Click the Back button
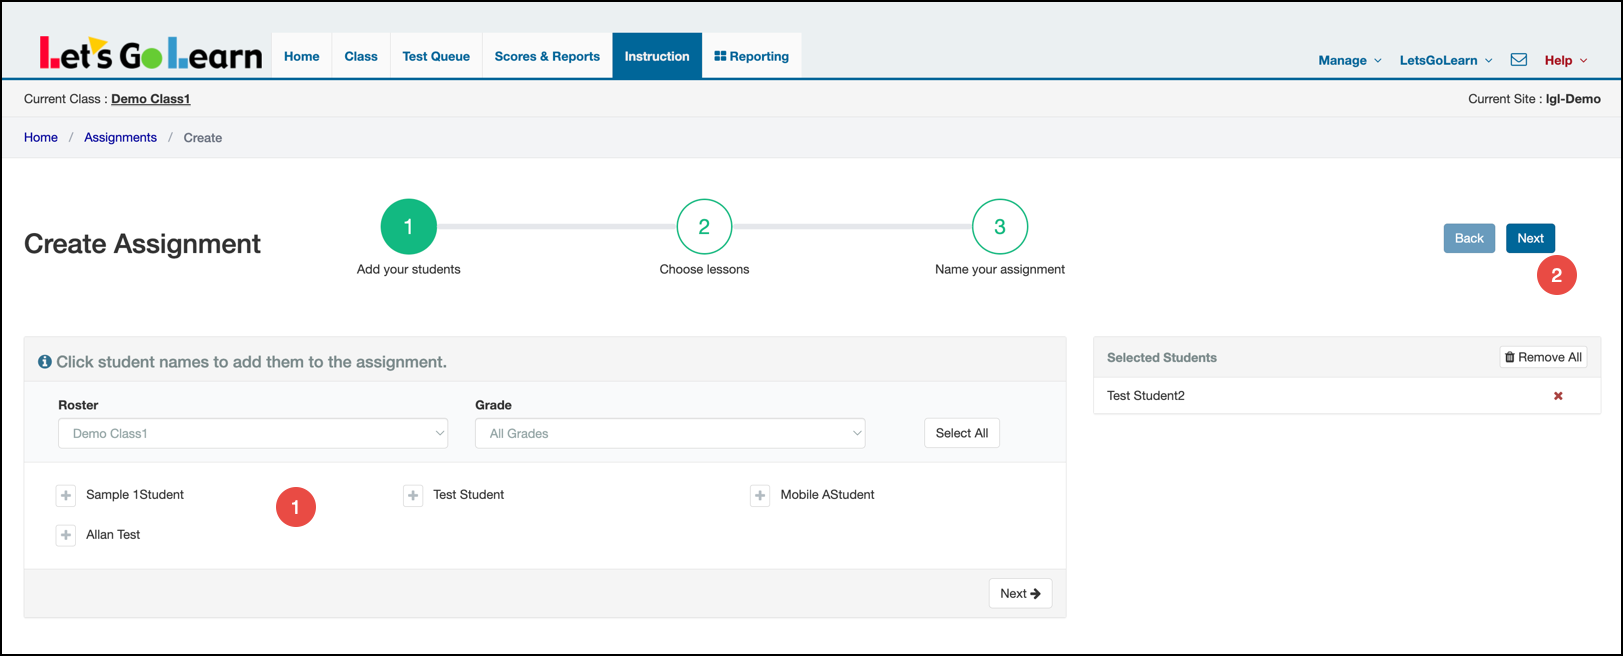This screenshot has height=656, width=1623. pyautogui.click(x=1469, y=238)
